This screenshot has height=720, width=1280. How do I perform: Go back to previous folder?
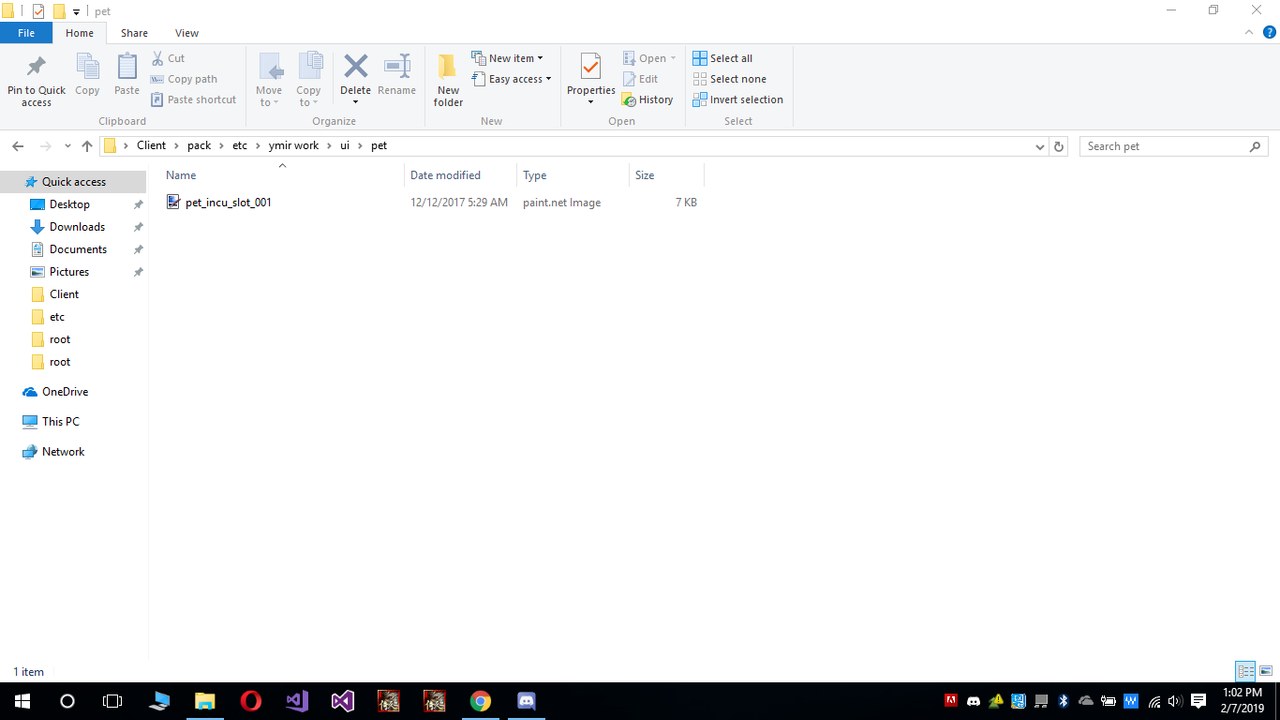pos(18,146)
